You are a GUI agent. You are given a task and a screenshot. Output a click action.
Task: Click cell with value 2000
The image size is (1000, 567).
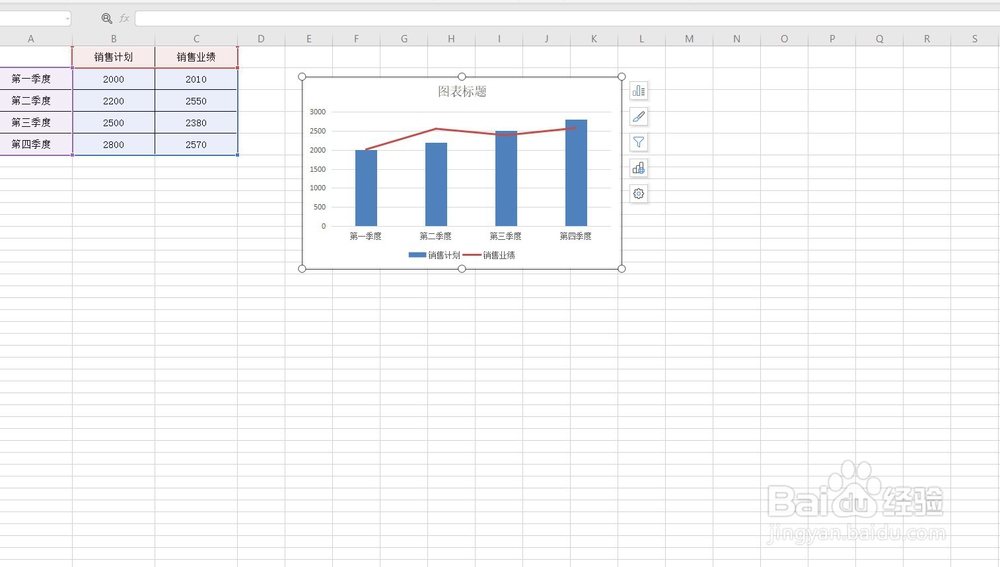tap(114, 79)
